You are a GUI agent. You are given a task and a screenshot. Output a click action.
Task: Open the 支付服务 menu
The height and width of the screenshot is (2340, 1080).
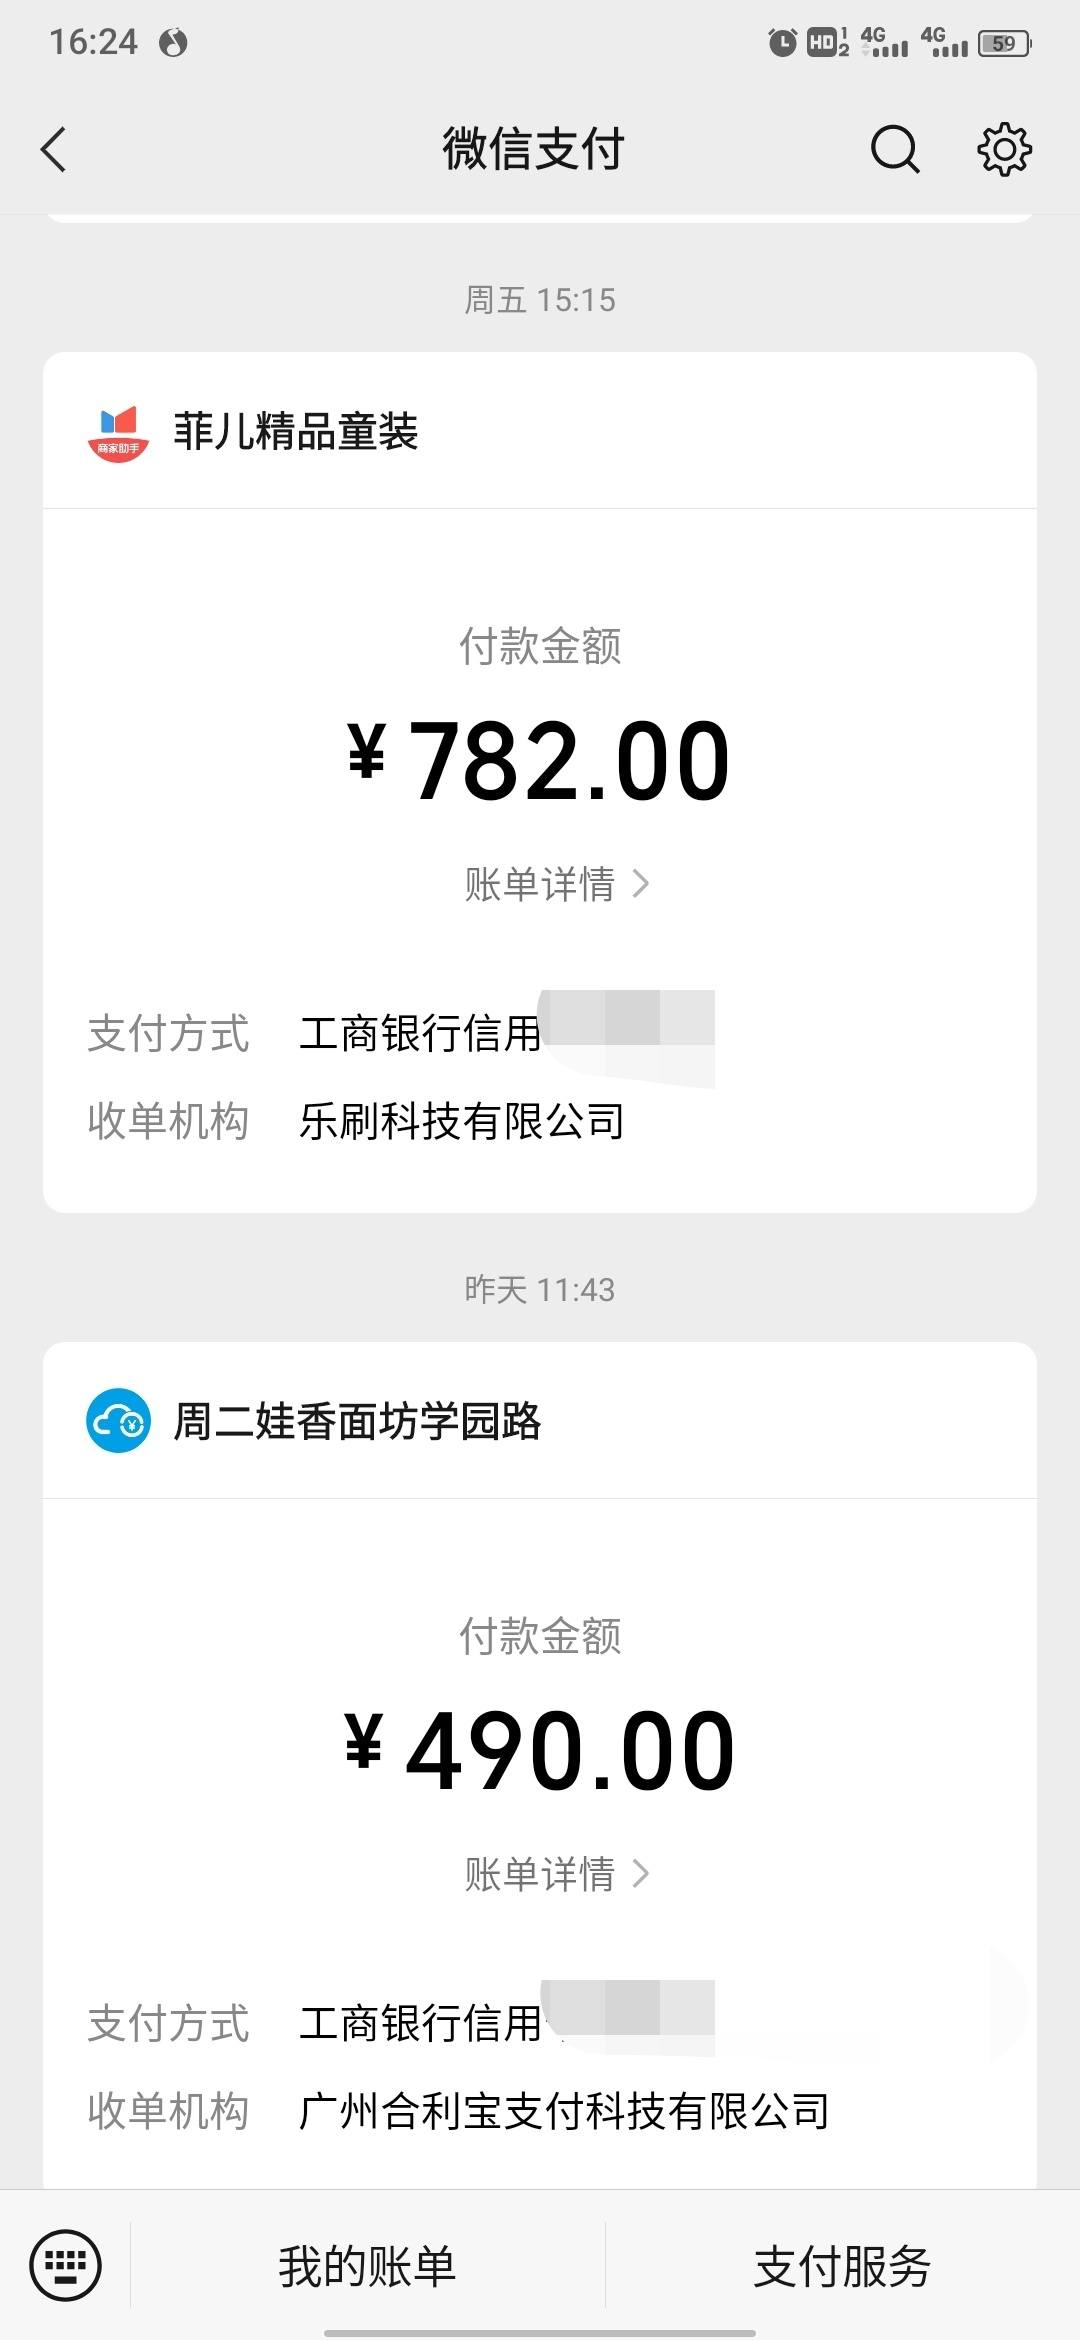pyautogui.click(x=842, y=2266)
